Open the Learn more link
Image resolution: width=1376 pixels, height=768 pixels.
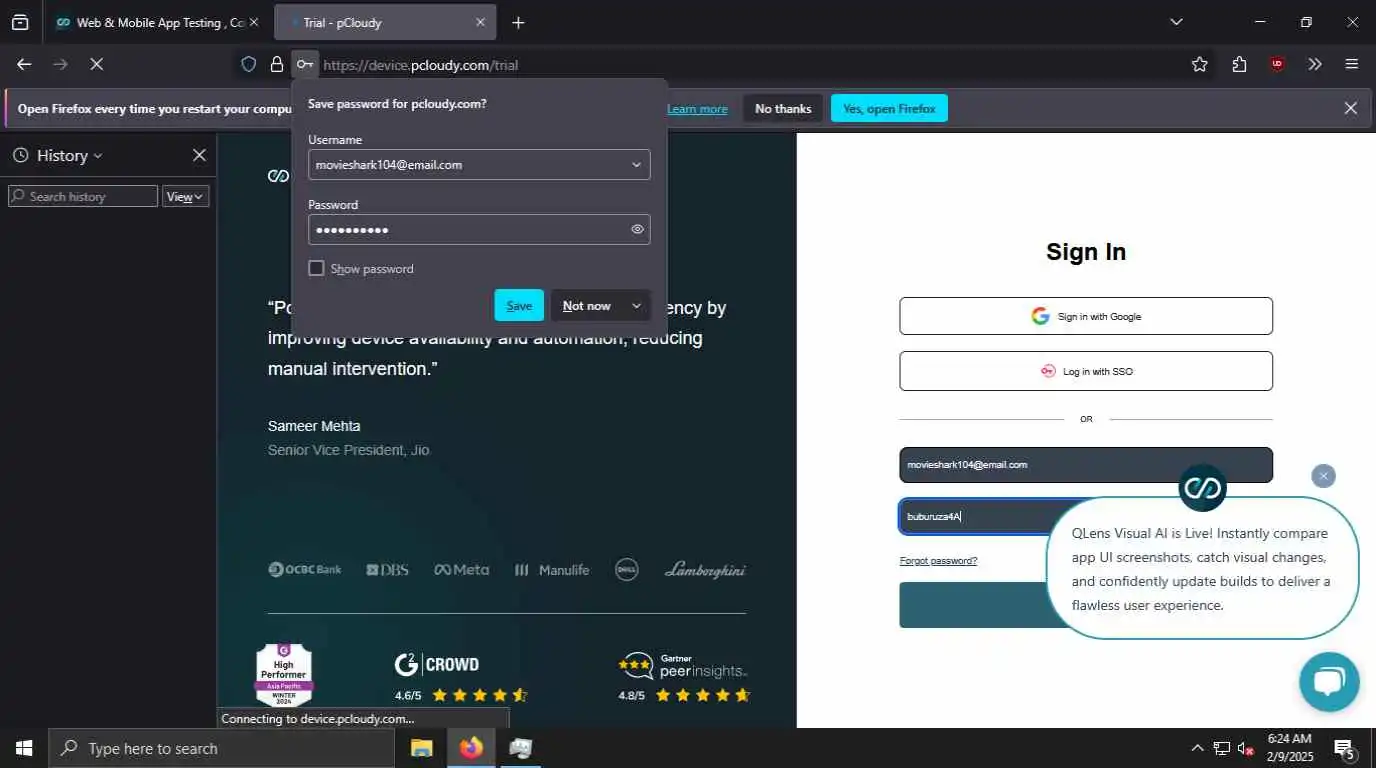pos(697,108)
